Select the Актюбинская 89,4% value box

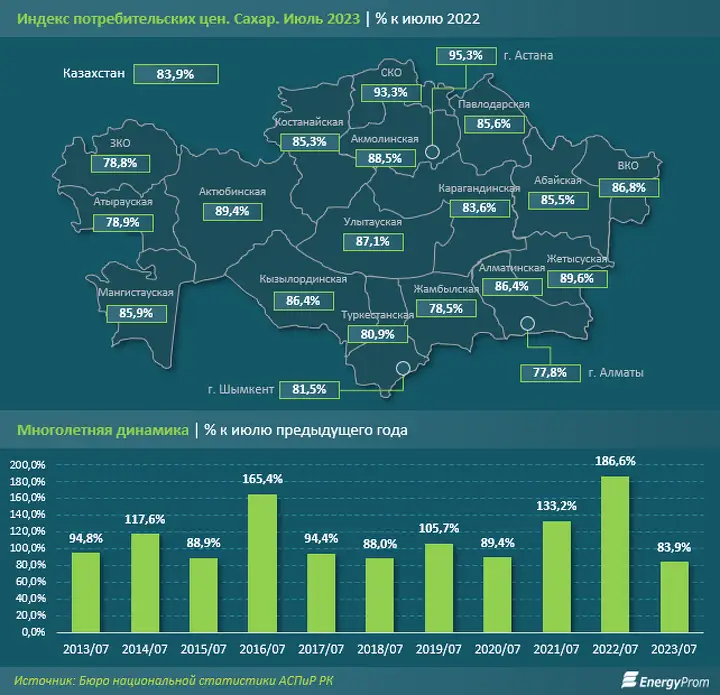[232, 212]
